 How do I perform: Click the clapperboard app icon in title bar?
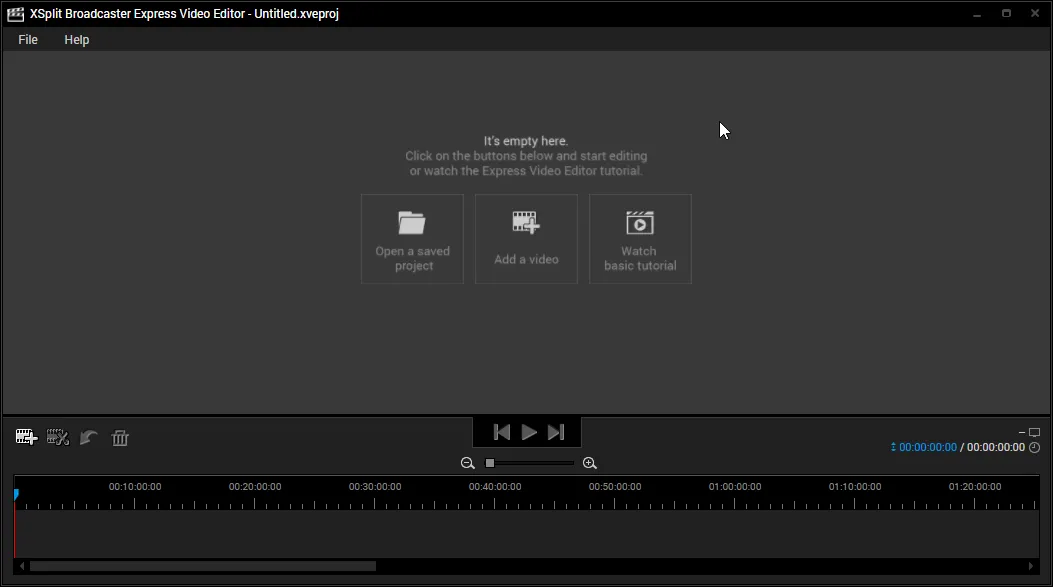[15, 14]
